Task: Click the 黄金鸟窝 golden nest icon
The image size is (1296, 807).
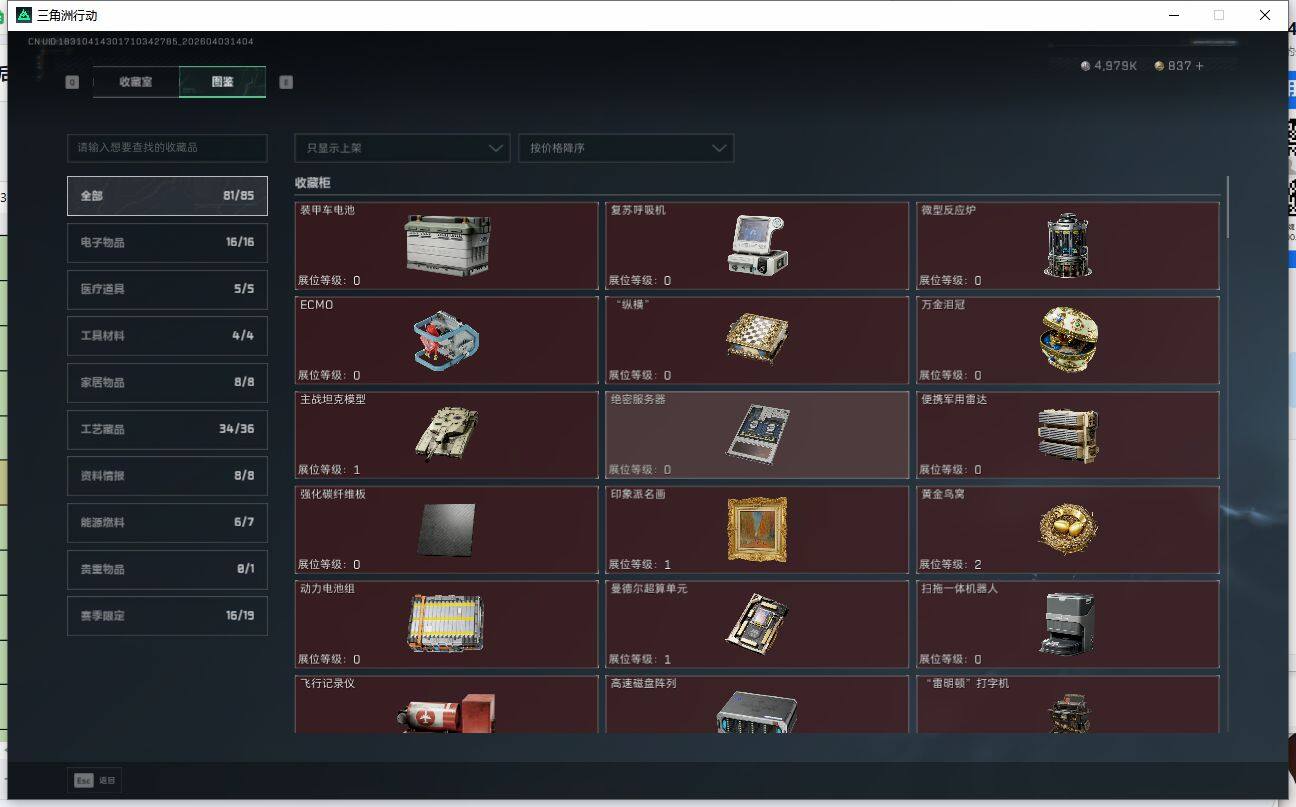Action: click(x=1068, y=528)
